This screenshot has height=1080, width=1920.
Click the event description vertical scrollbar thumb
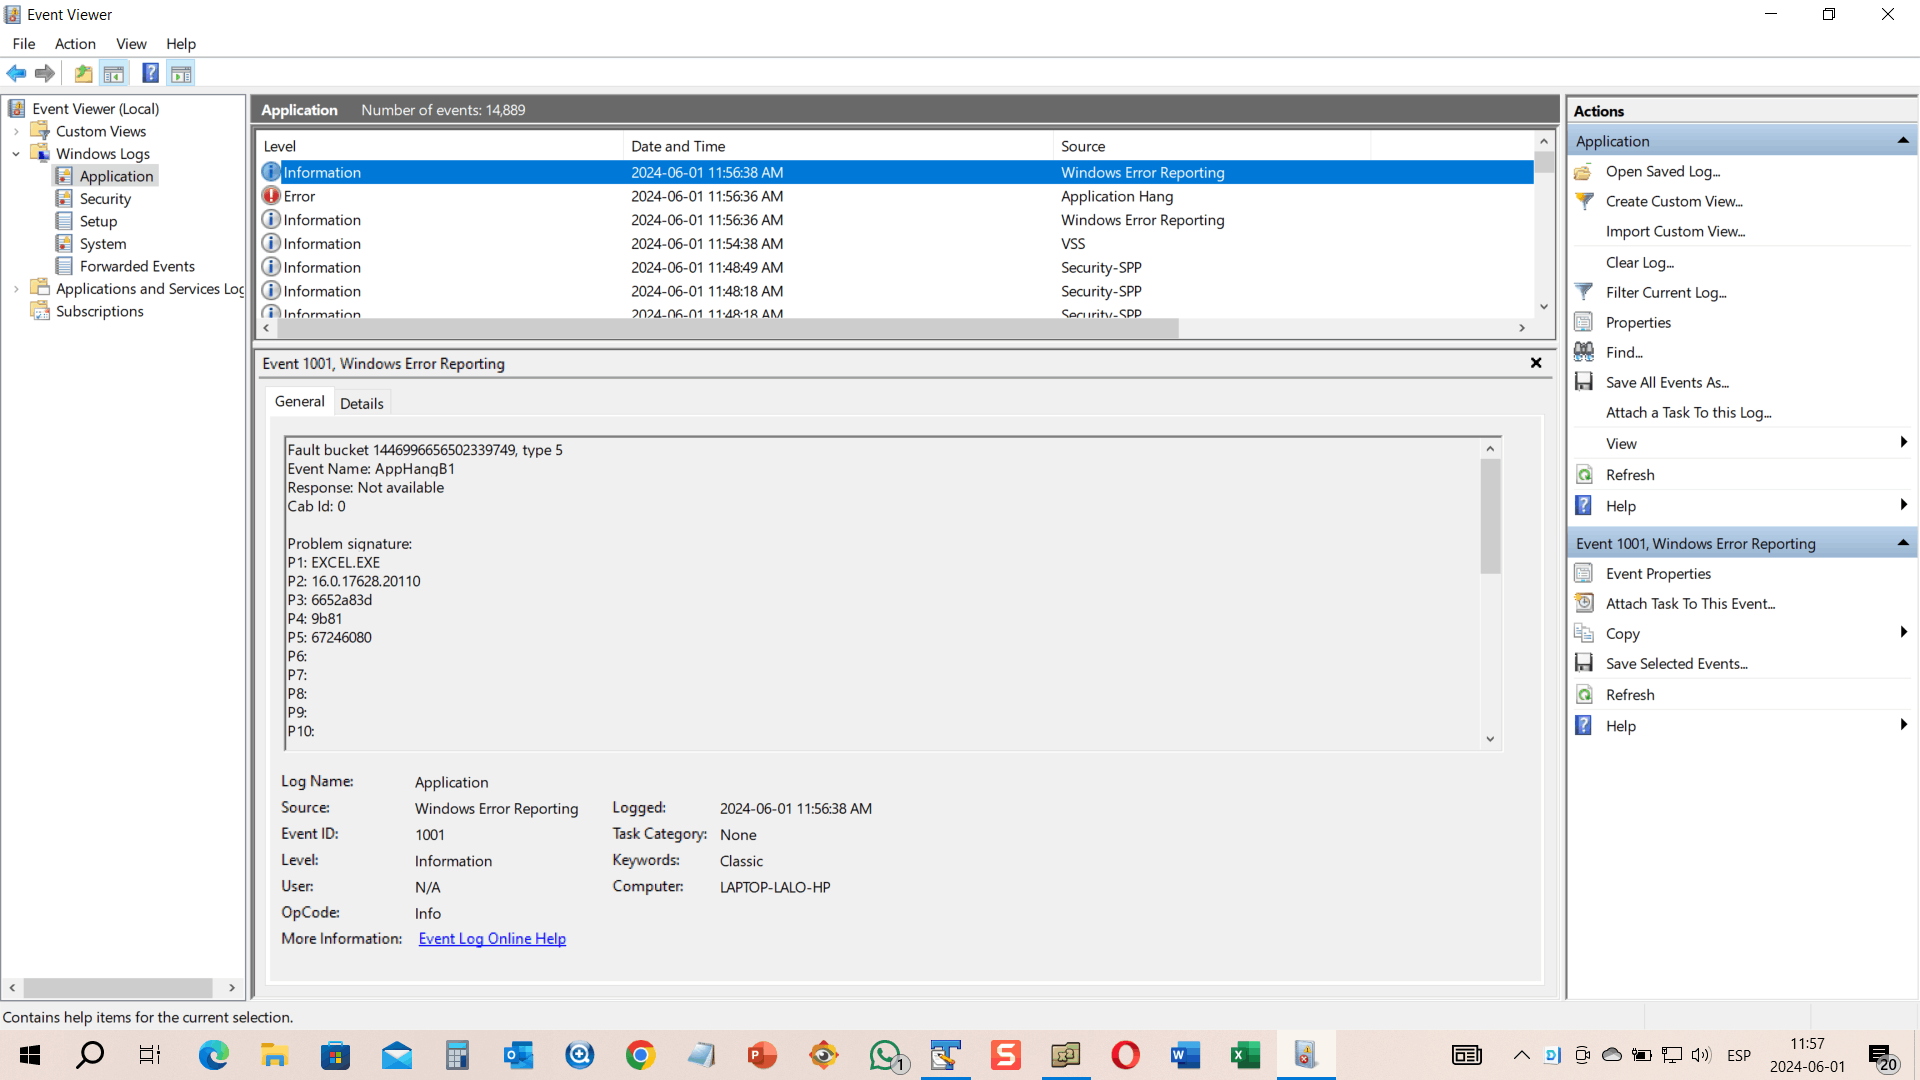pos(1490,516)
